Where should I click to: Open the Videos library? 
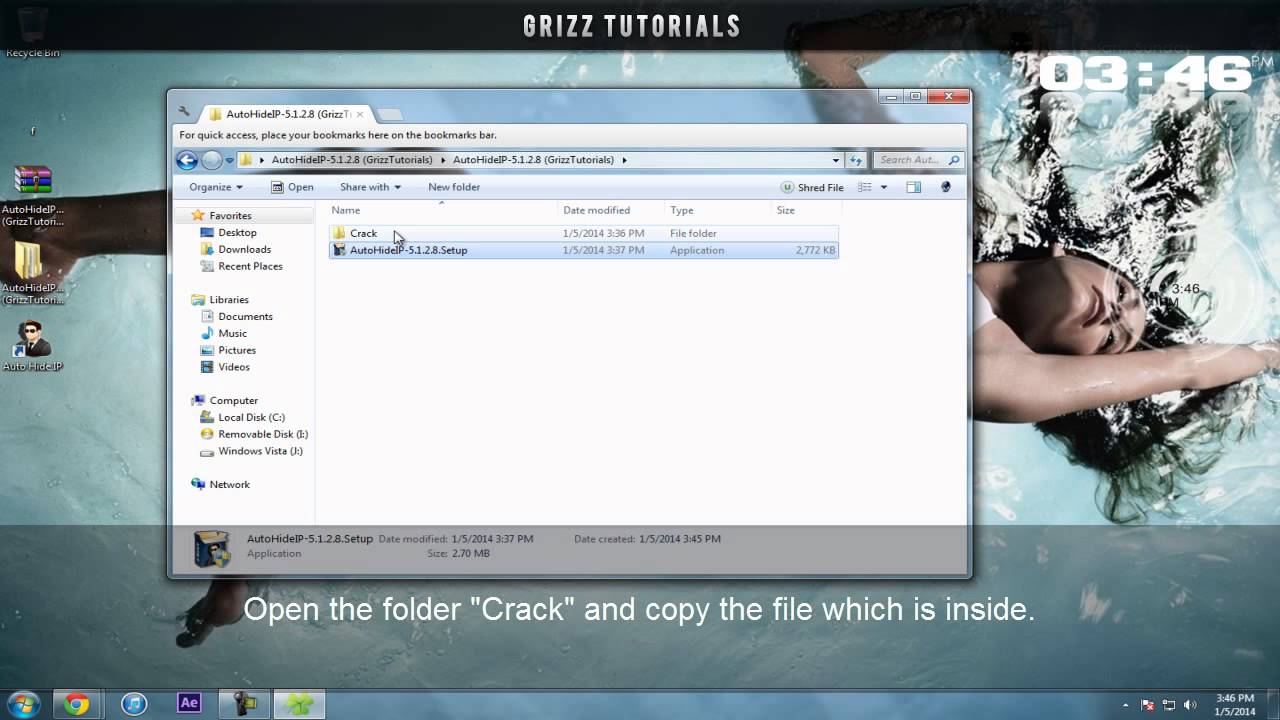point(234,367)
